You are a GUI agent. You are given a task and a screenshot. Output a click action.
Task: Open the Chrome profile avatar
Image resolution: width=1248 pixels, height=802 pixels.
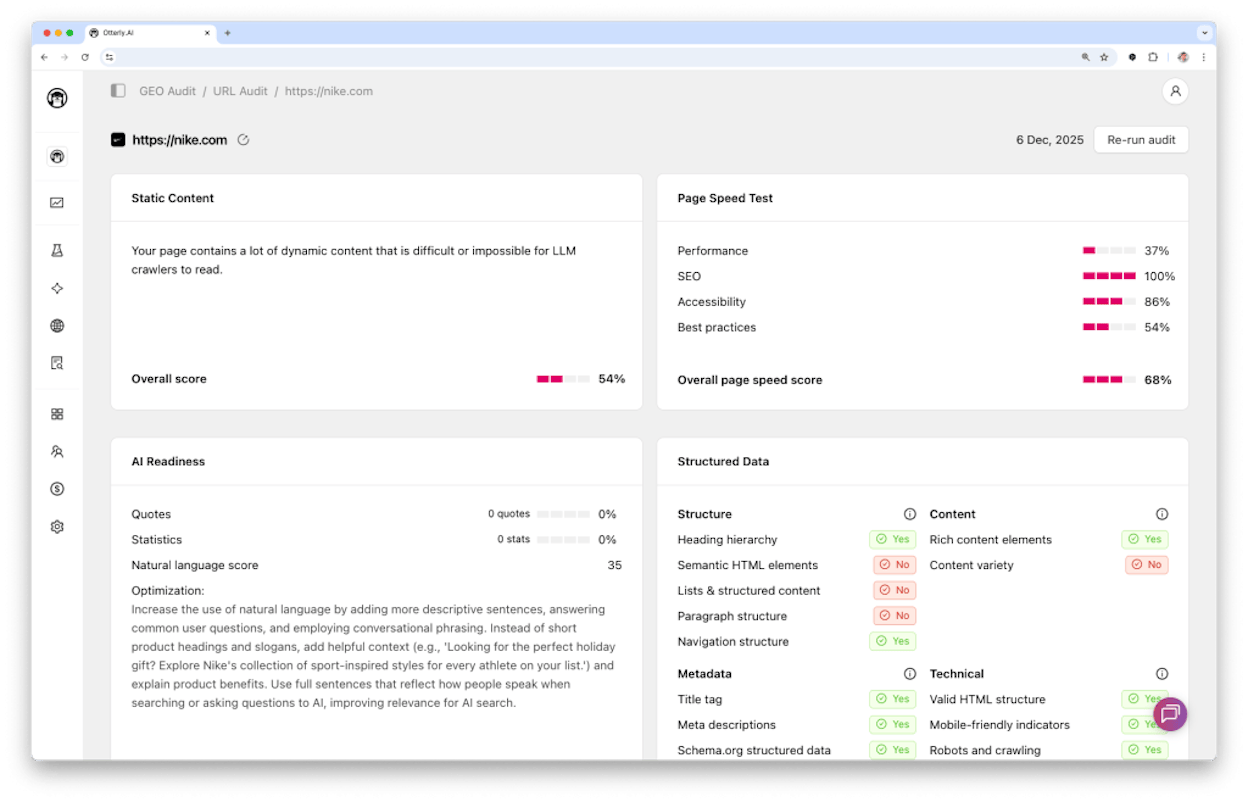(1183, 57)
